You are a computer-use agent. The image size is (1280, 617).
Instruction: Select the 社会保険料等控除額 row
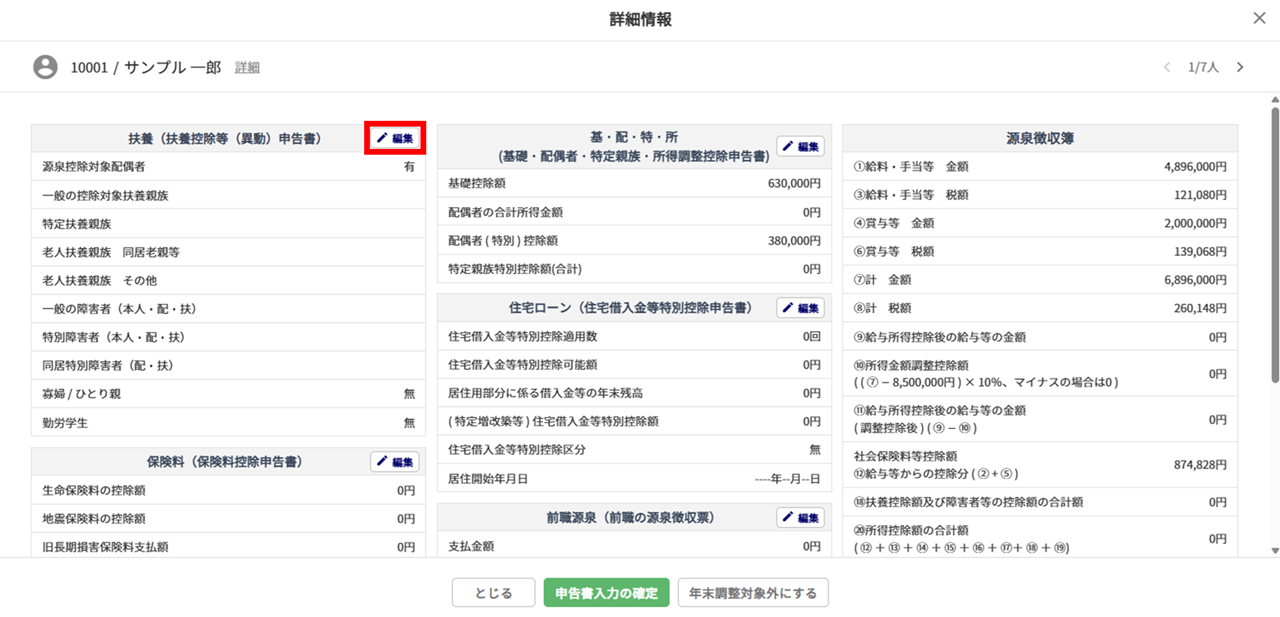point(1040,465)
